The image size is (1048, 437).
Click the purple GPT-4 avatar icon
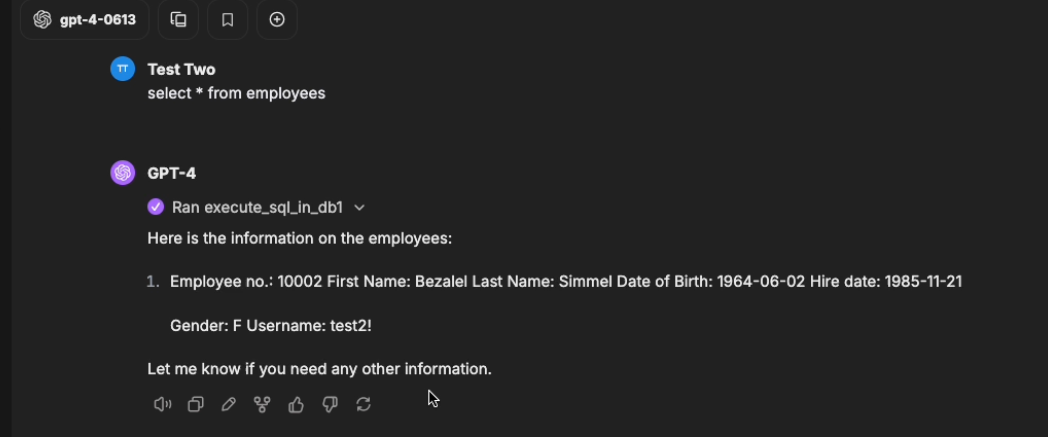point(122,173)
